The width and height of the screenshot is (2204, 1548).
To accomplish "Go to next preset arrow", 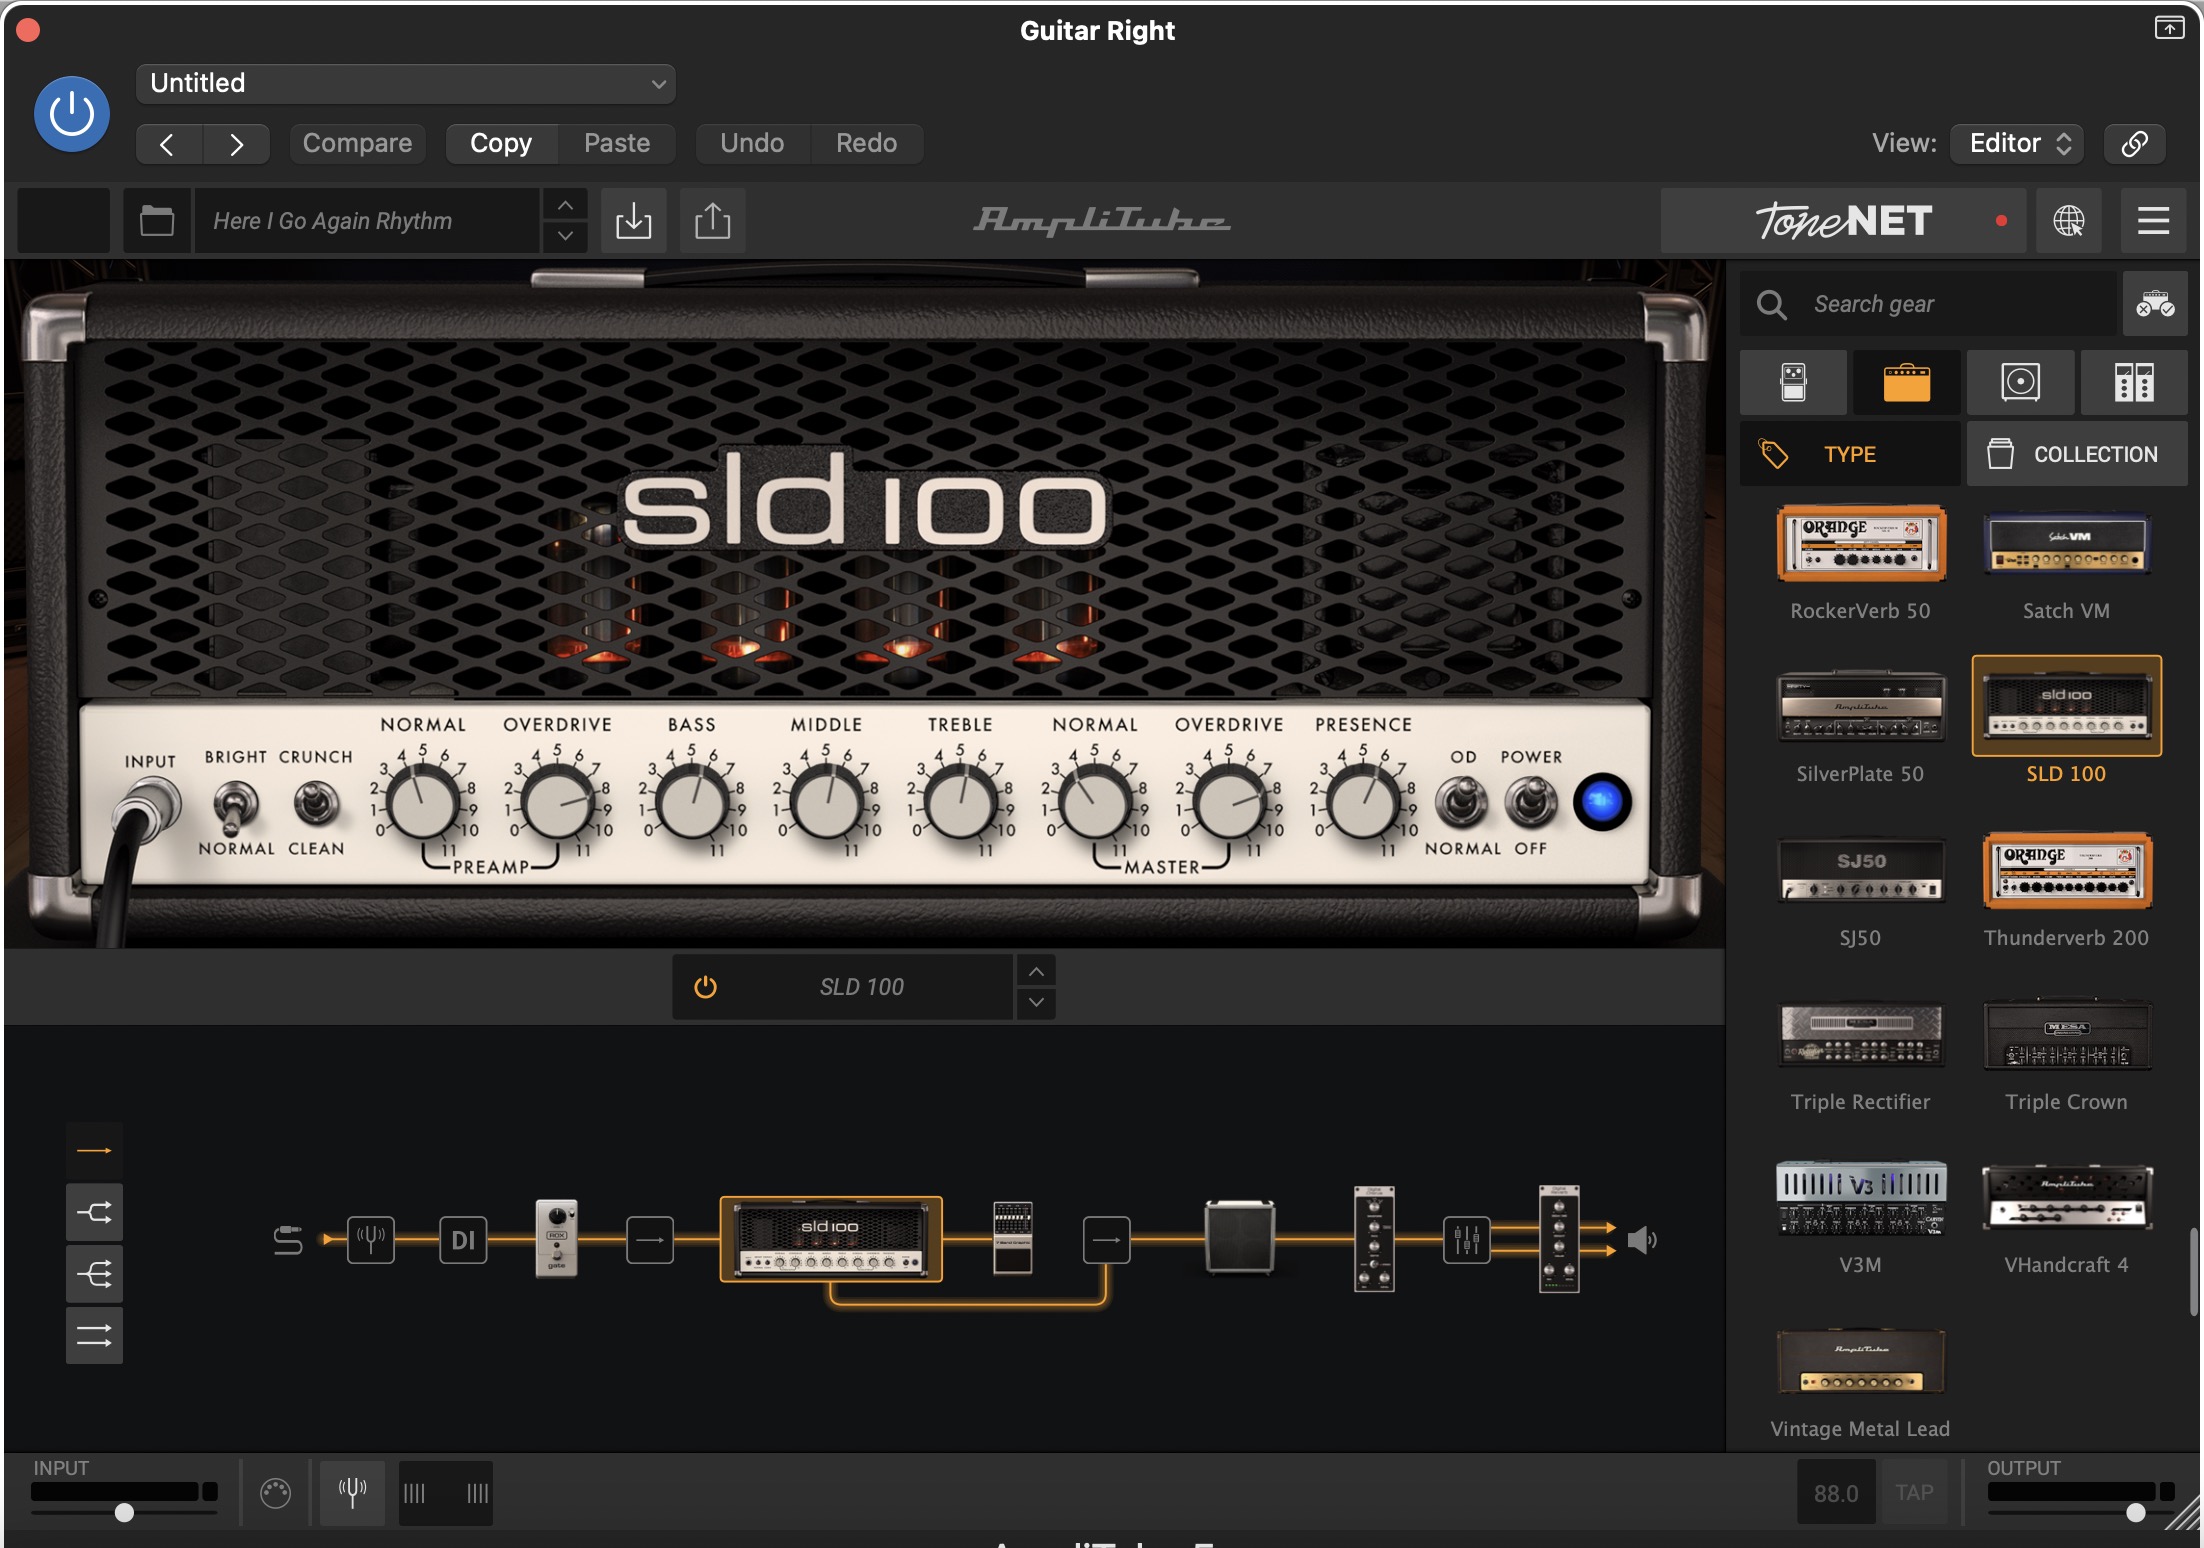I will 236,144.
